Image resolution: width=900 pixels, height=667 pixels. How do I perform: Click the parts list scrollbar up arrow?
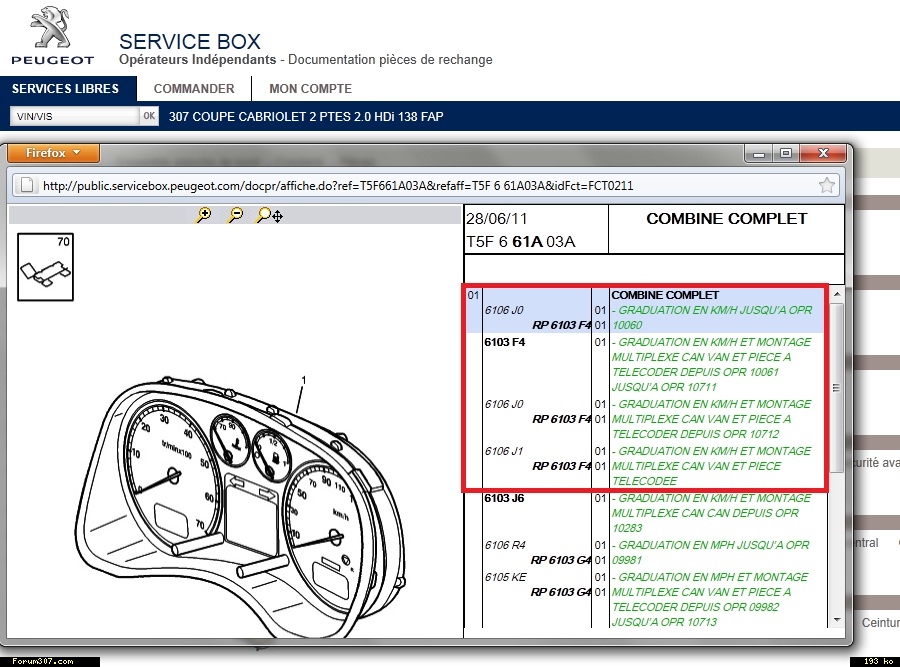pyautogui.click(x=836, y=294)
